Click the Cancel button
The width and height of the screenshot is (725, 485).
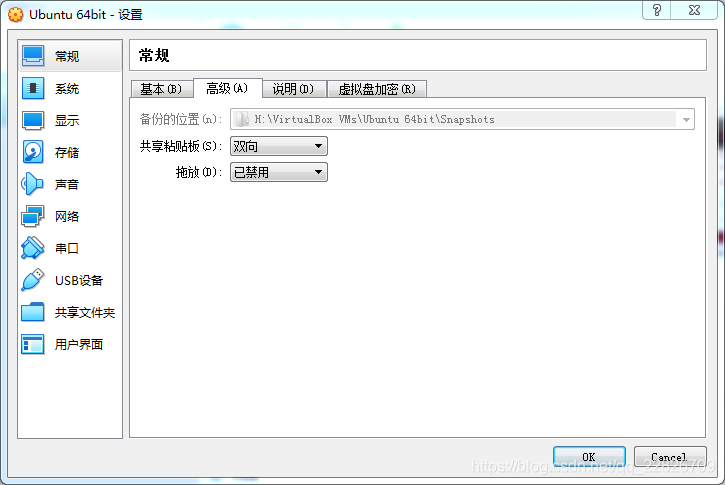click(x=670, y=457)
